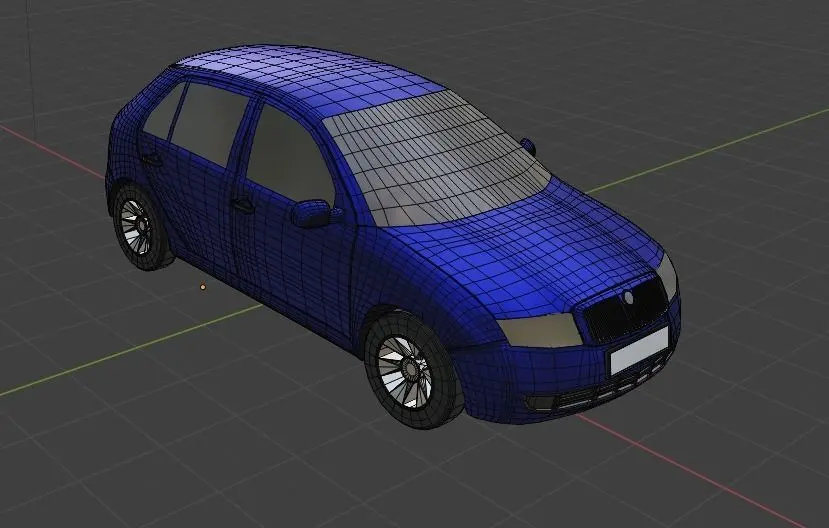
Task: Select the white front license plate
Action: tap(639, 349)
